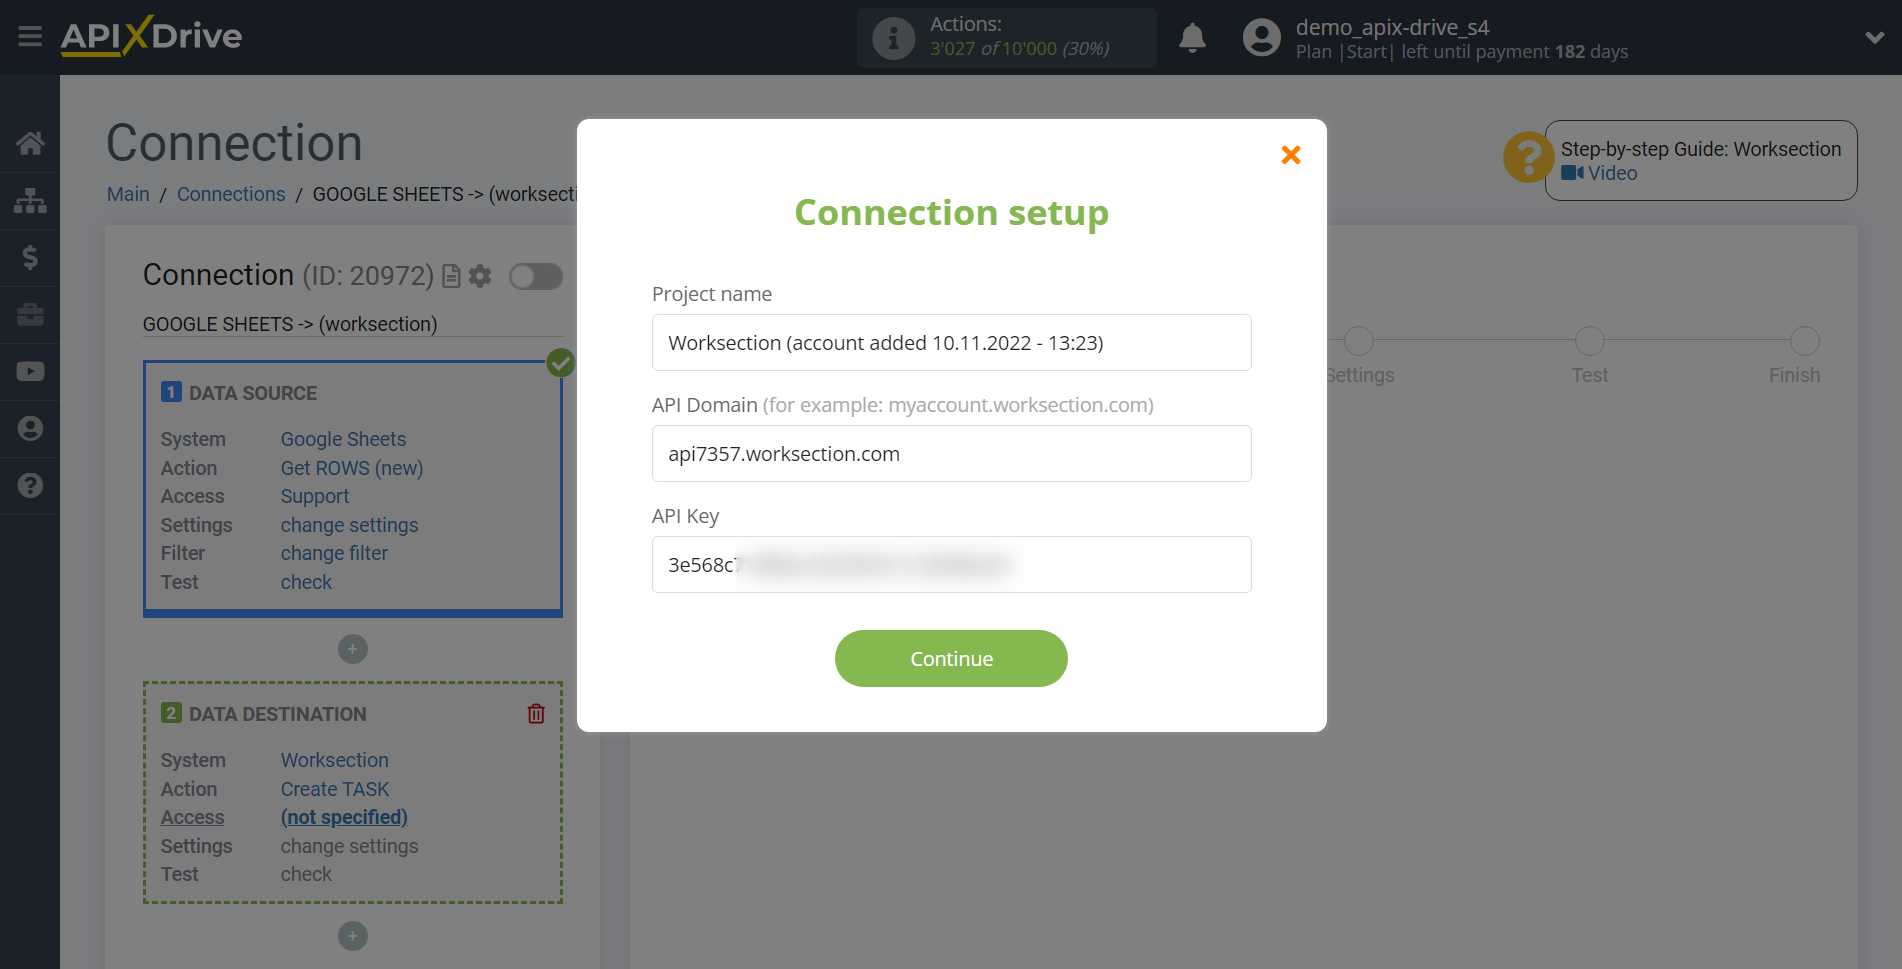
Task: Click the DATA DESTINATION header
Action: point(278,714)
